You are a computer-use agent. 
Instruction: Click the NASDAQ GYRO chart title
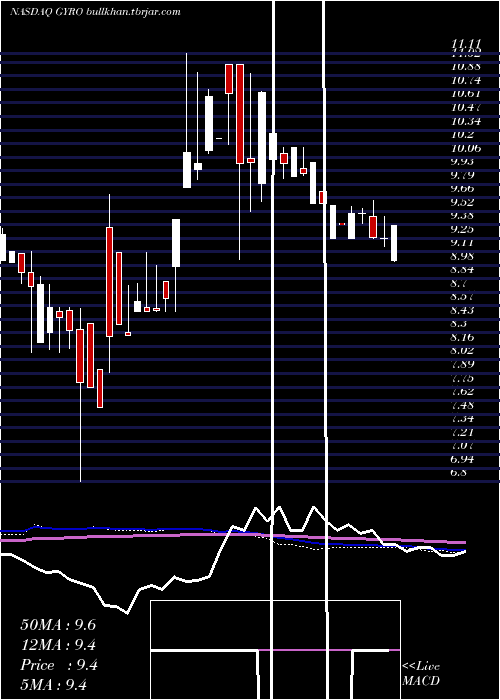(x=95, y=12)
